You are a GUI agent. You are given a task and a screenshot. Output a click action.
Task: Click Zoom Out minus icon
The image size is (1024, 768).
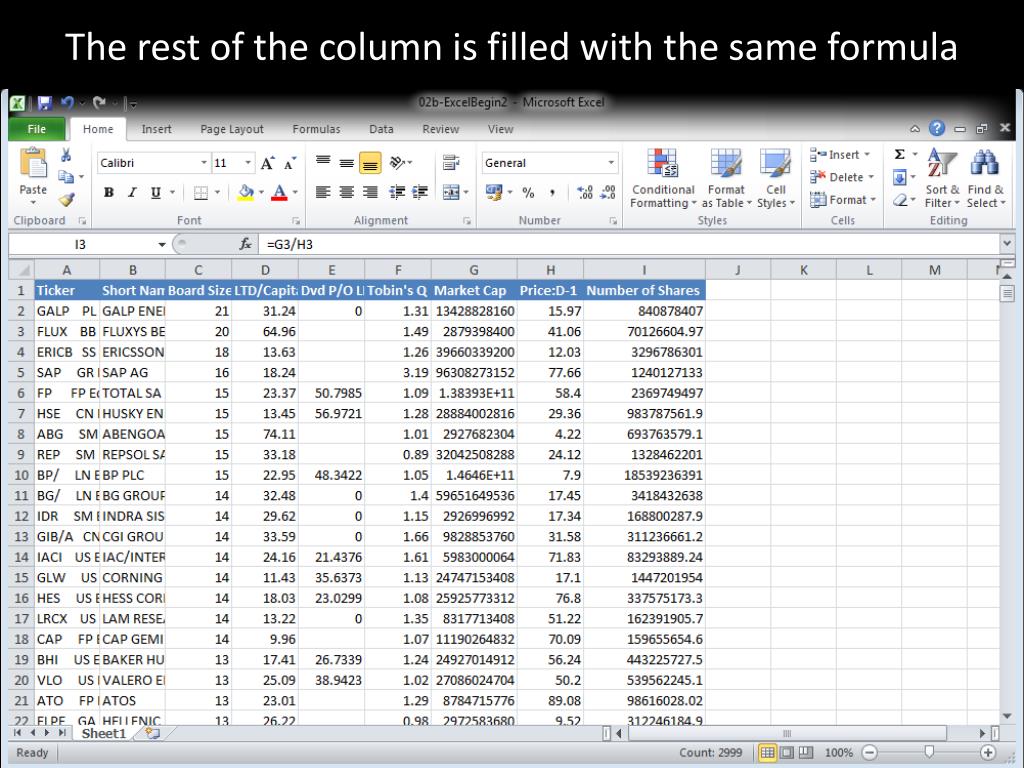[x=870, y=752]
